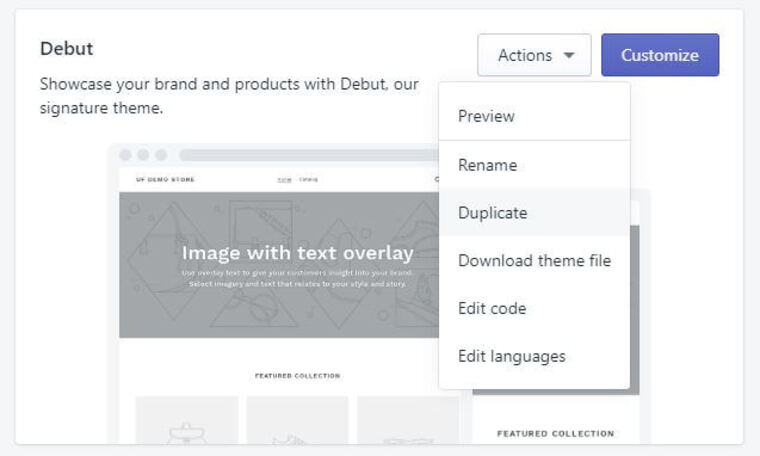
Task: Click the mobile preview Featured Collection heading
Action: [x=555, y=433]
